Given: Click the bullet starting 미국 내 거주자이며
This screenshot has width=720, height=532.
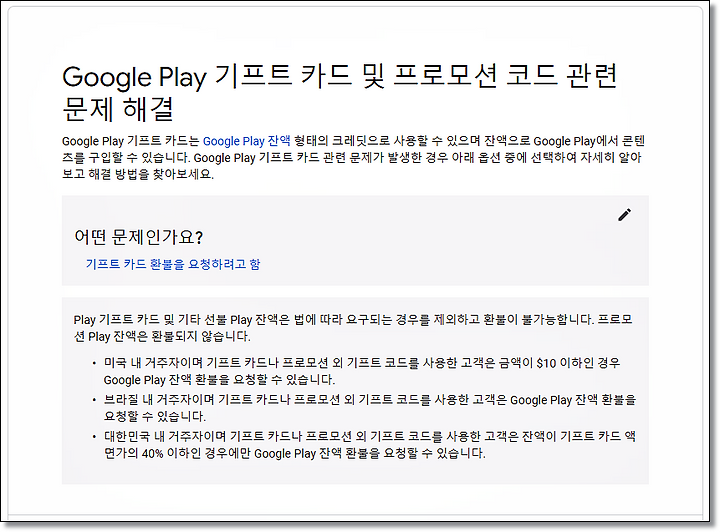Looking at the screenshot, I should click(362, 371).
